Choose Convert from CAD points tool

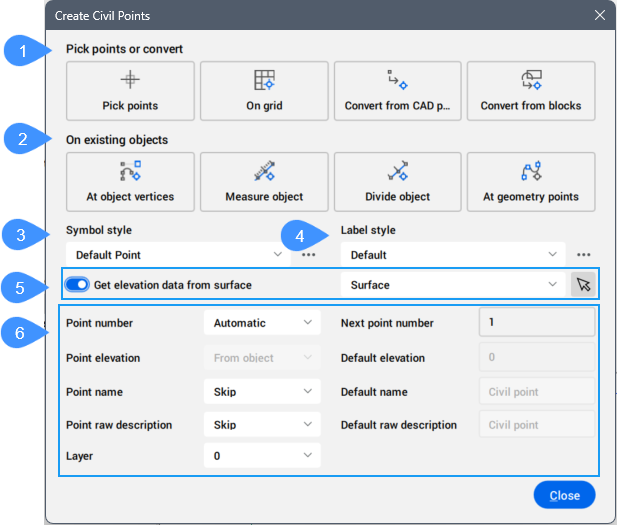(x=397, y=91)
